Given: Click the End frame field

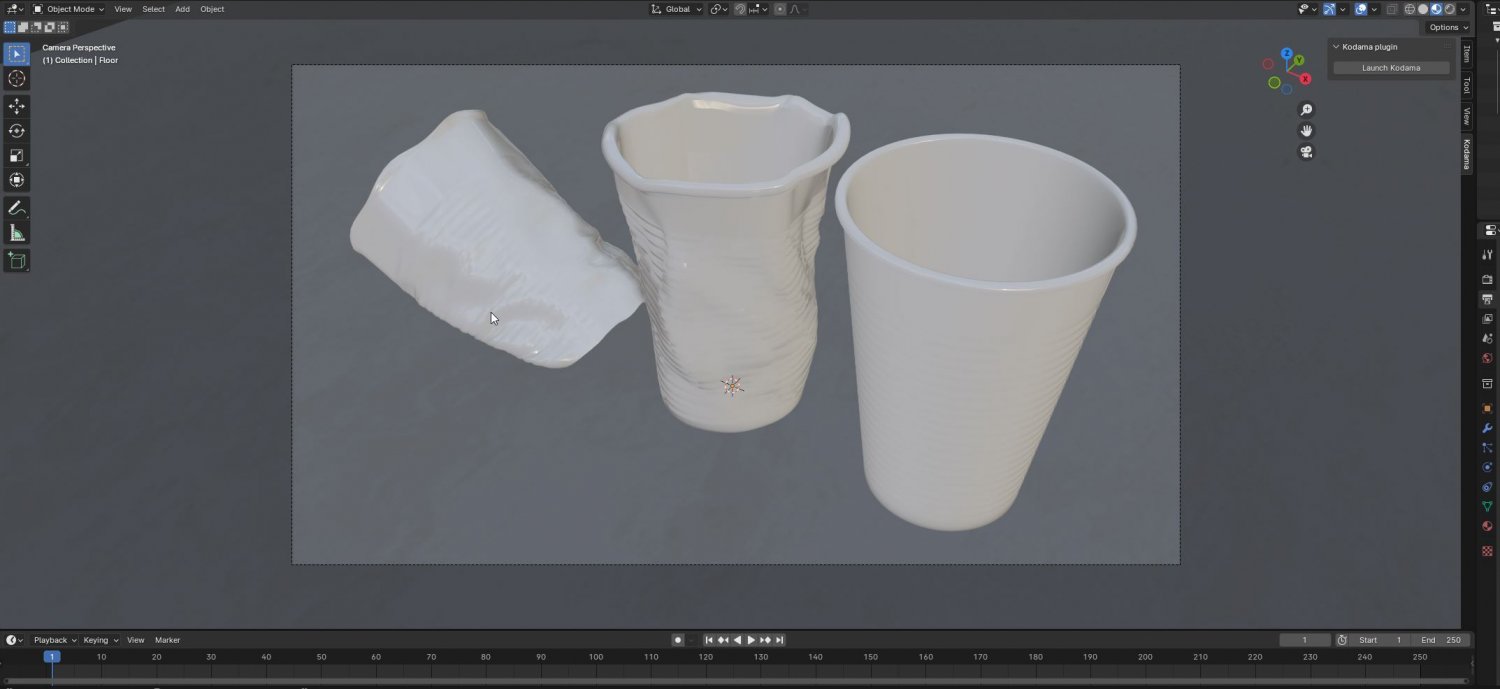Looking at the screenshot, I should 1440,640.
